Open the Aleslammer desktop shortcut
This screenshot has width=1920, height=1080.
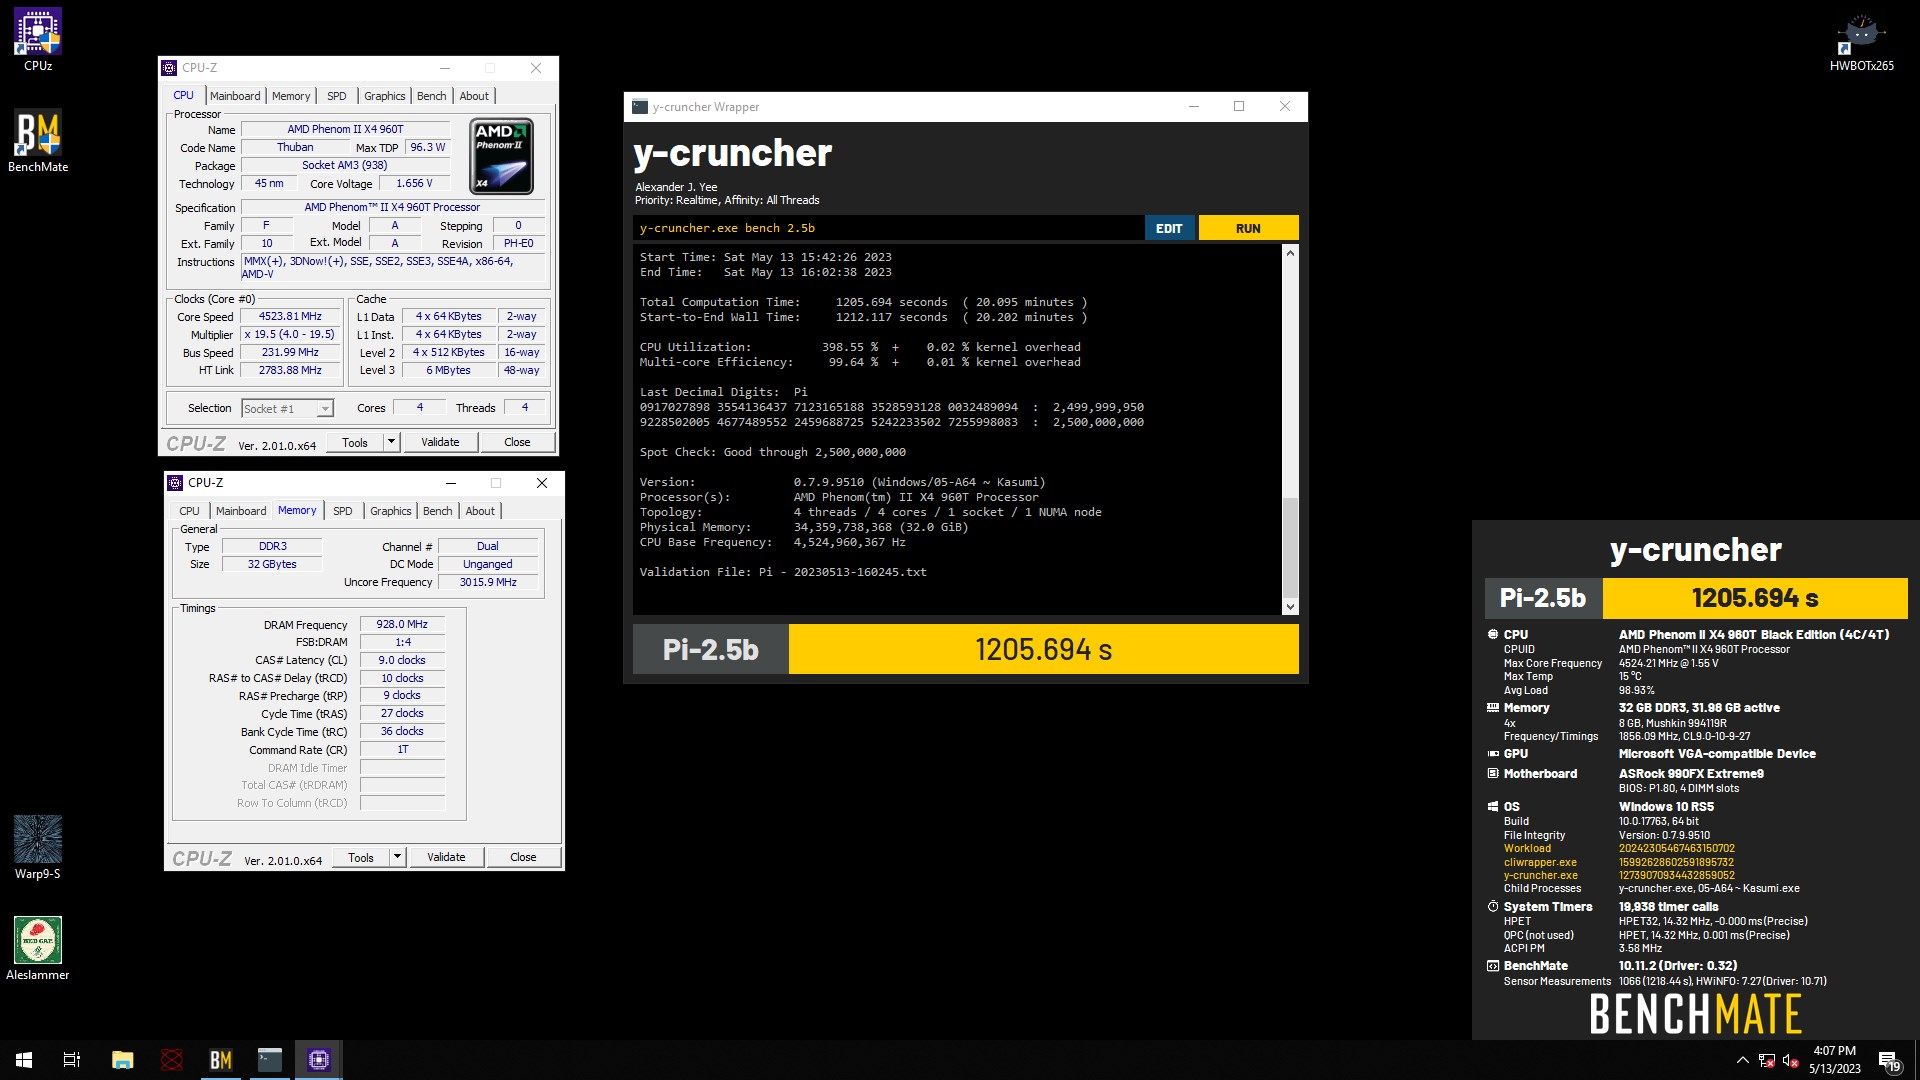point(38,949)
